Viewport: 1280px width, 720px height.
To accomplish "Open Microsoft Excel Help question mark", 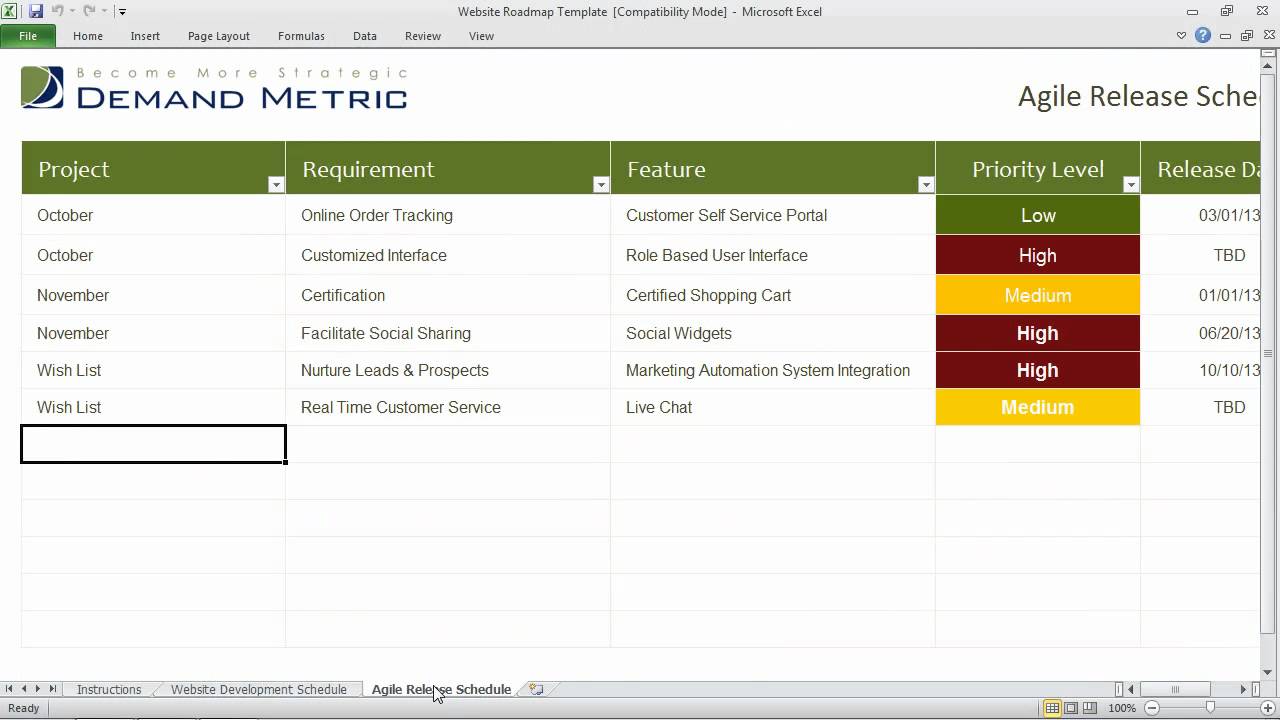I will (1203, 36).
